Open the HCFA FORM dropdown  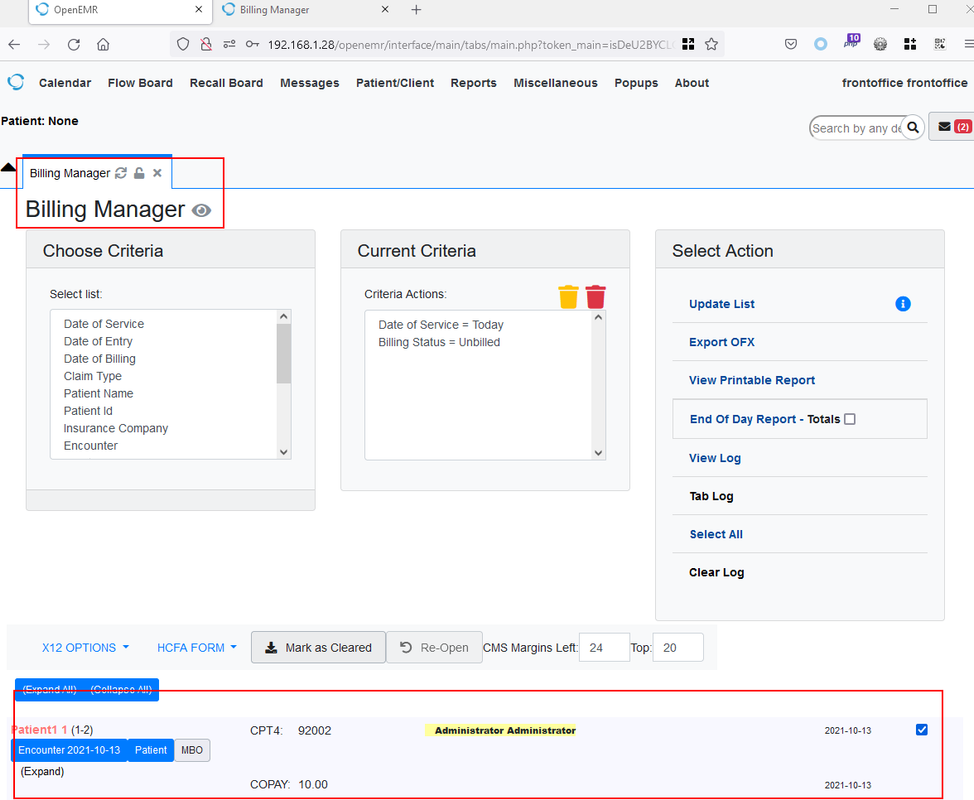(196, 647)
